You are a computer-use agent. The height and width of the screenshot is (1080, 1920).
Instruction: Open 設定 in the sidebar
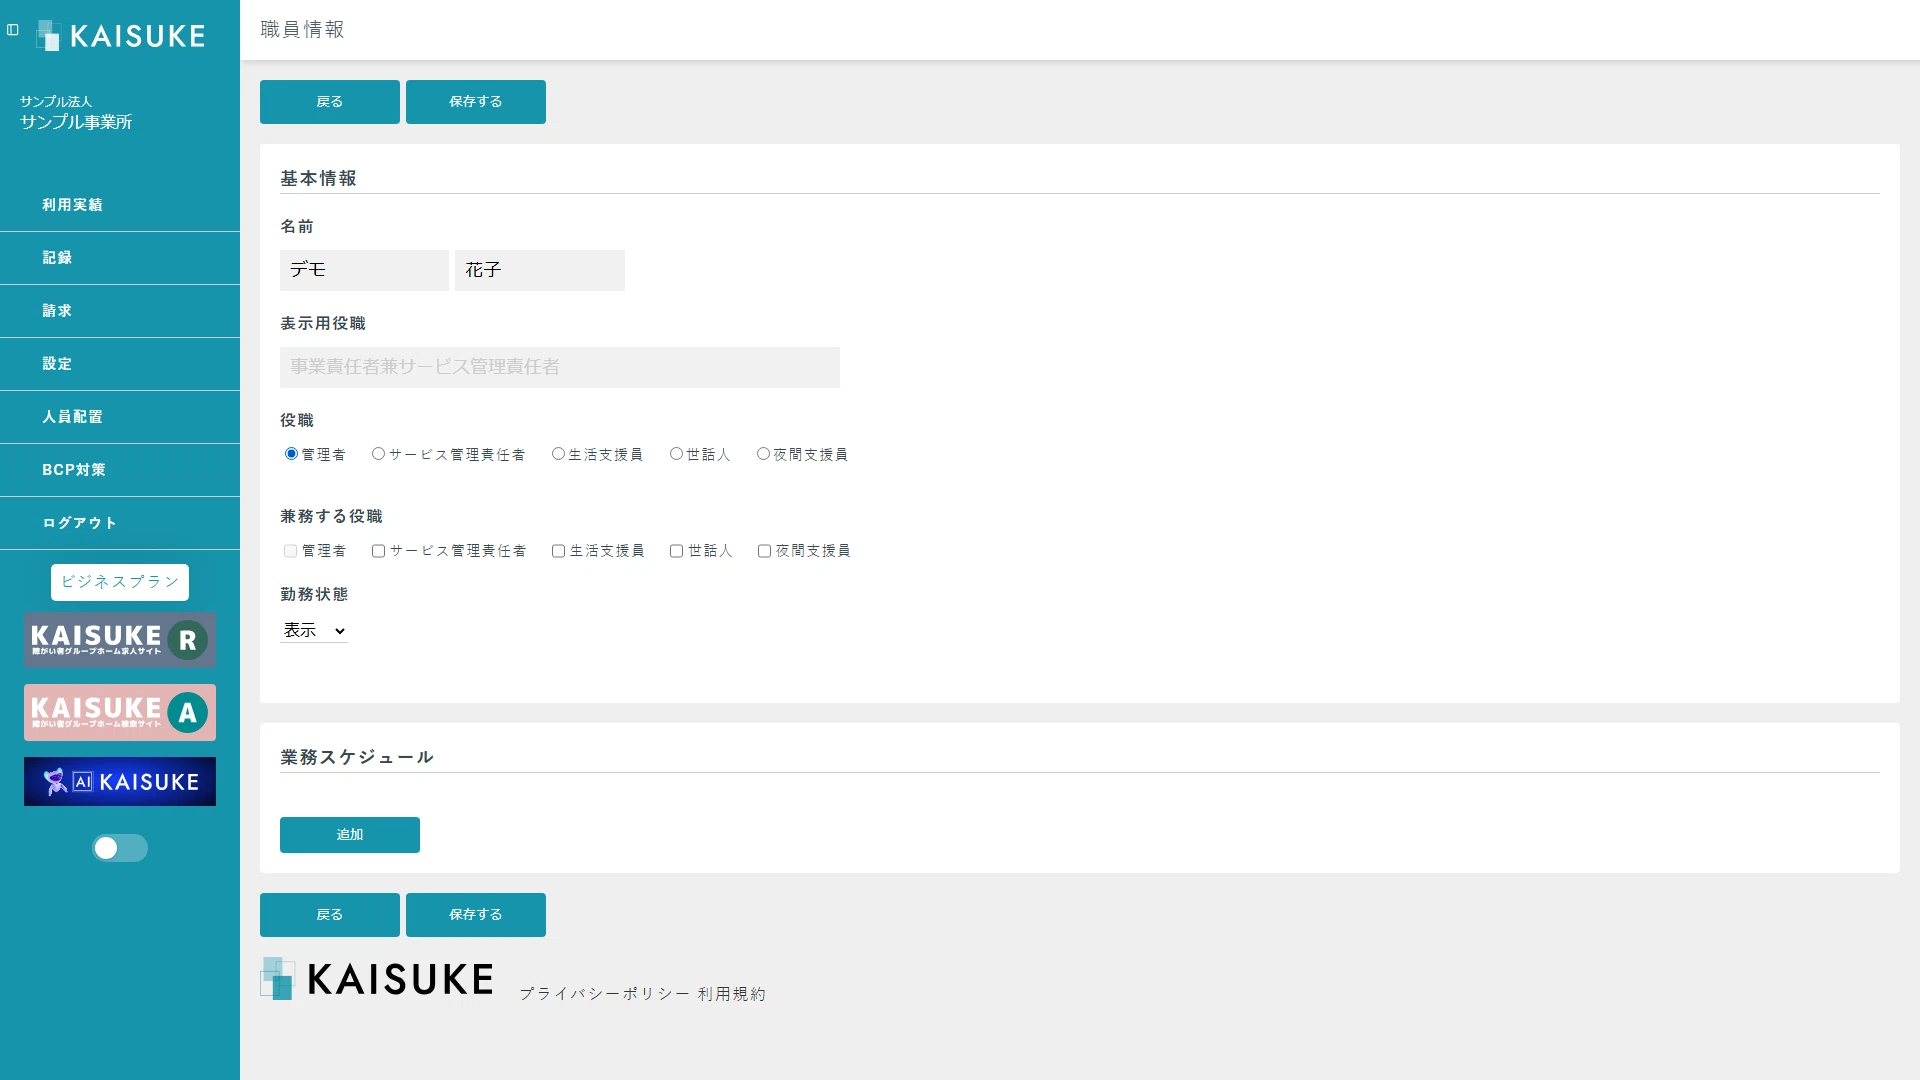click(120, 364)
